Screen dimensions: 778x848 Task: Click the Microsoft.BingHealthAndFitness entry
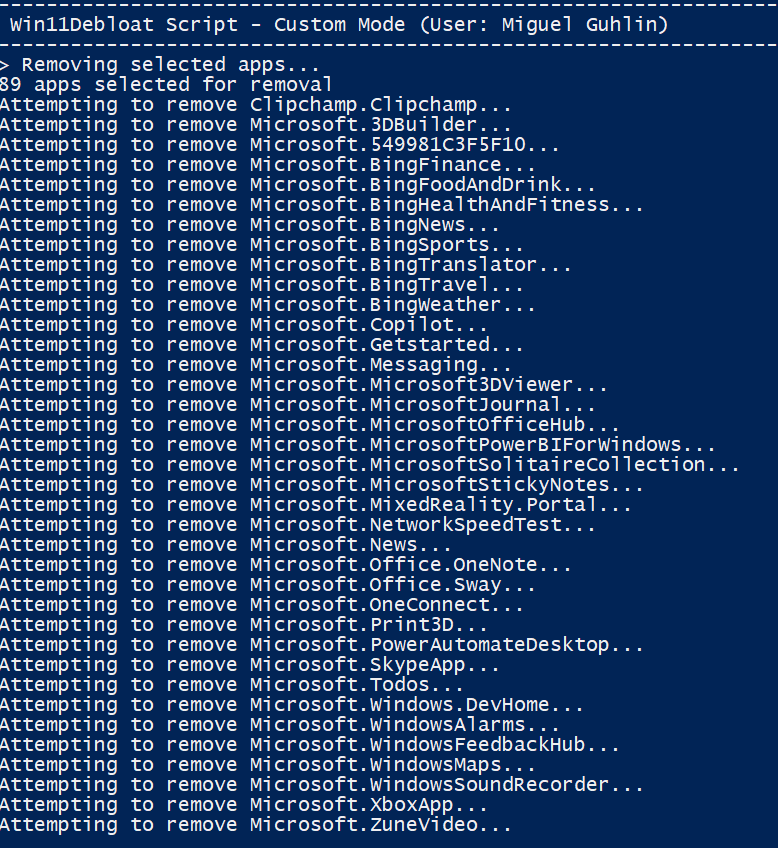(322, 205)
